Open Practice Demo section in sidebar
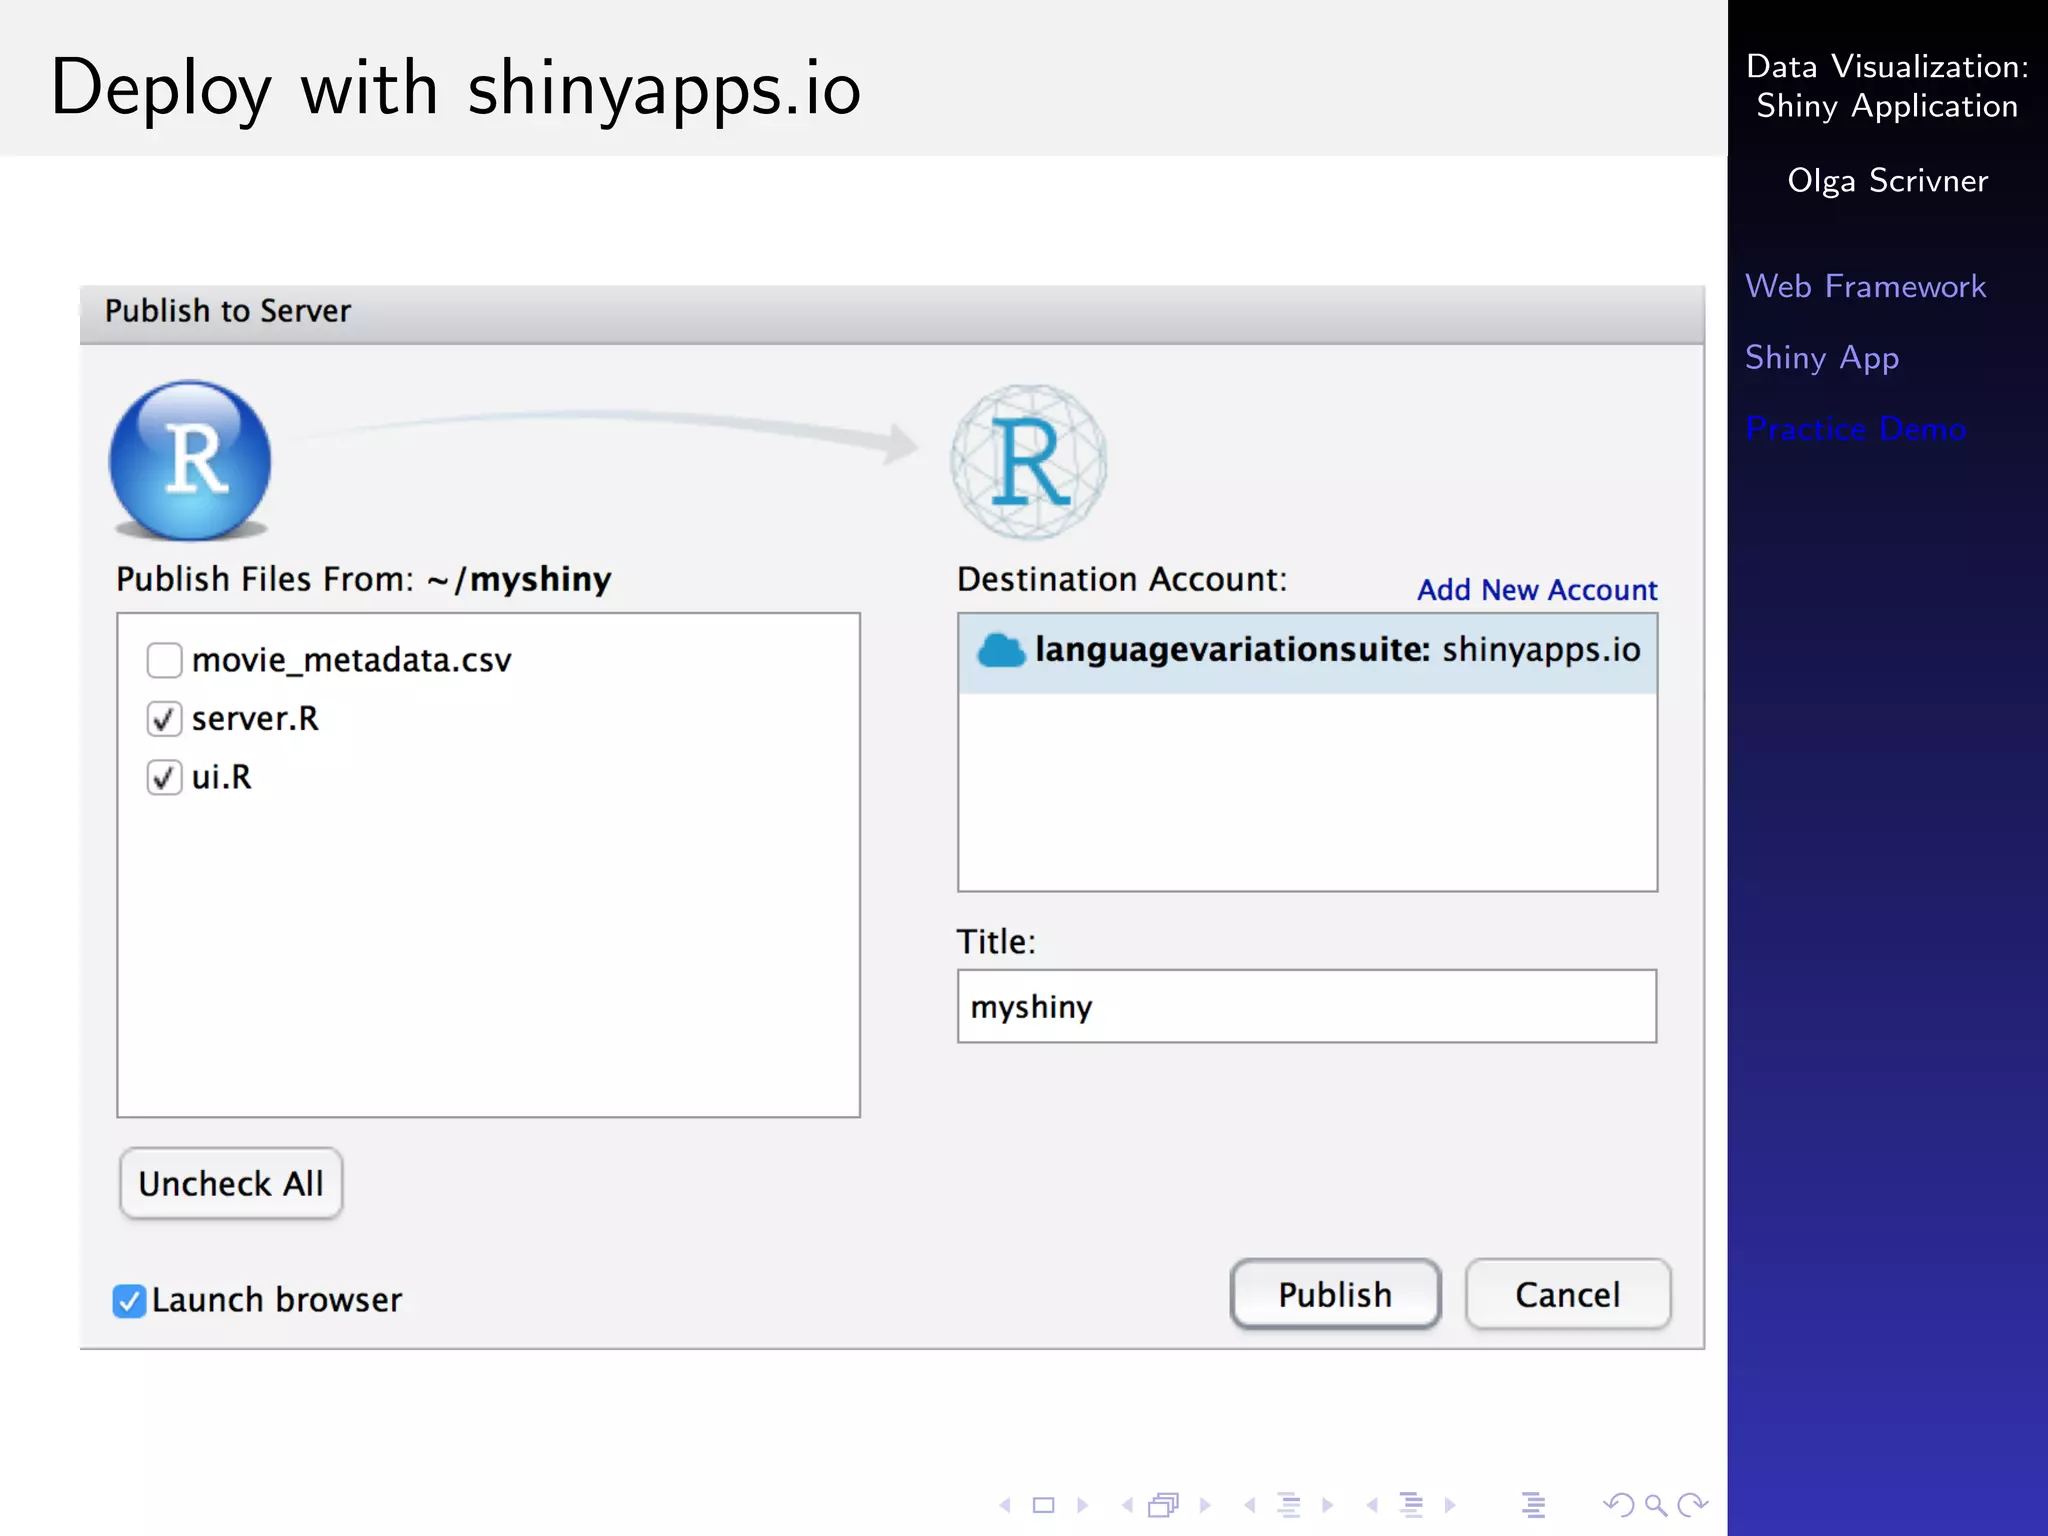 click(x=1856, y=429)
